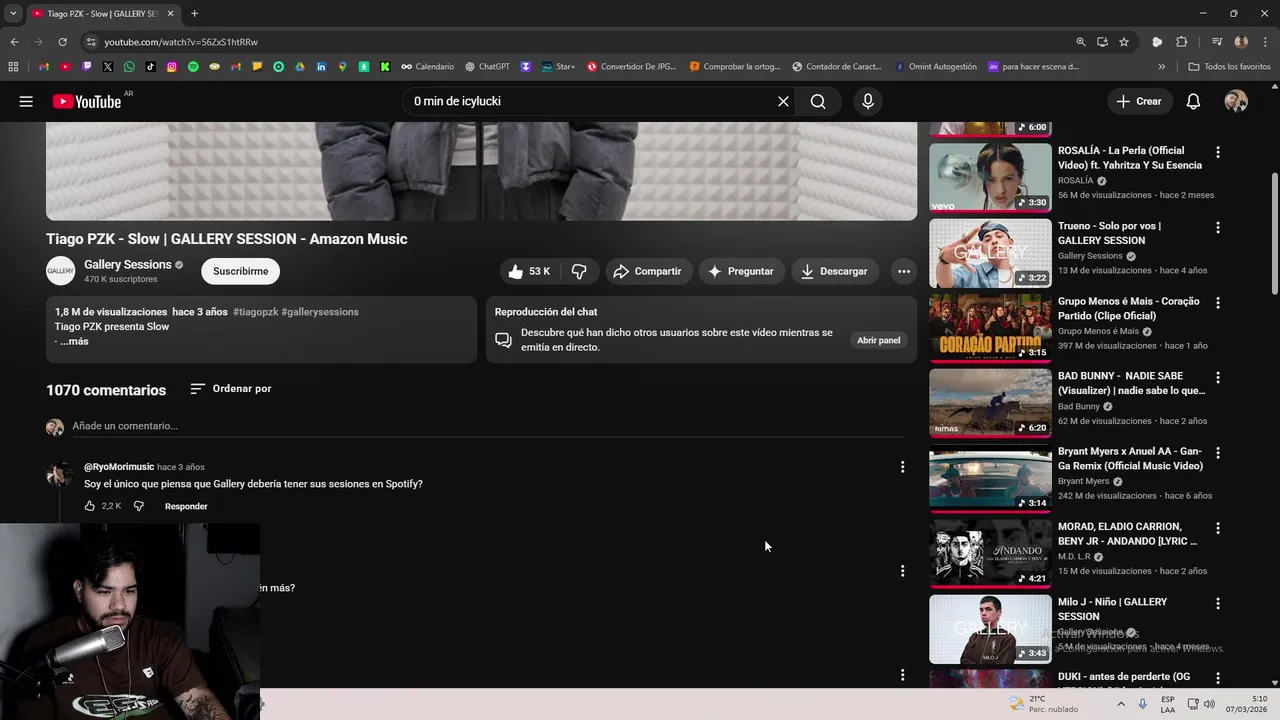Open the #tiagopzk hashtag

click(x=256, y=312)
